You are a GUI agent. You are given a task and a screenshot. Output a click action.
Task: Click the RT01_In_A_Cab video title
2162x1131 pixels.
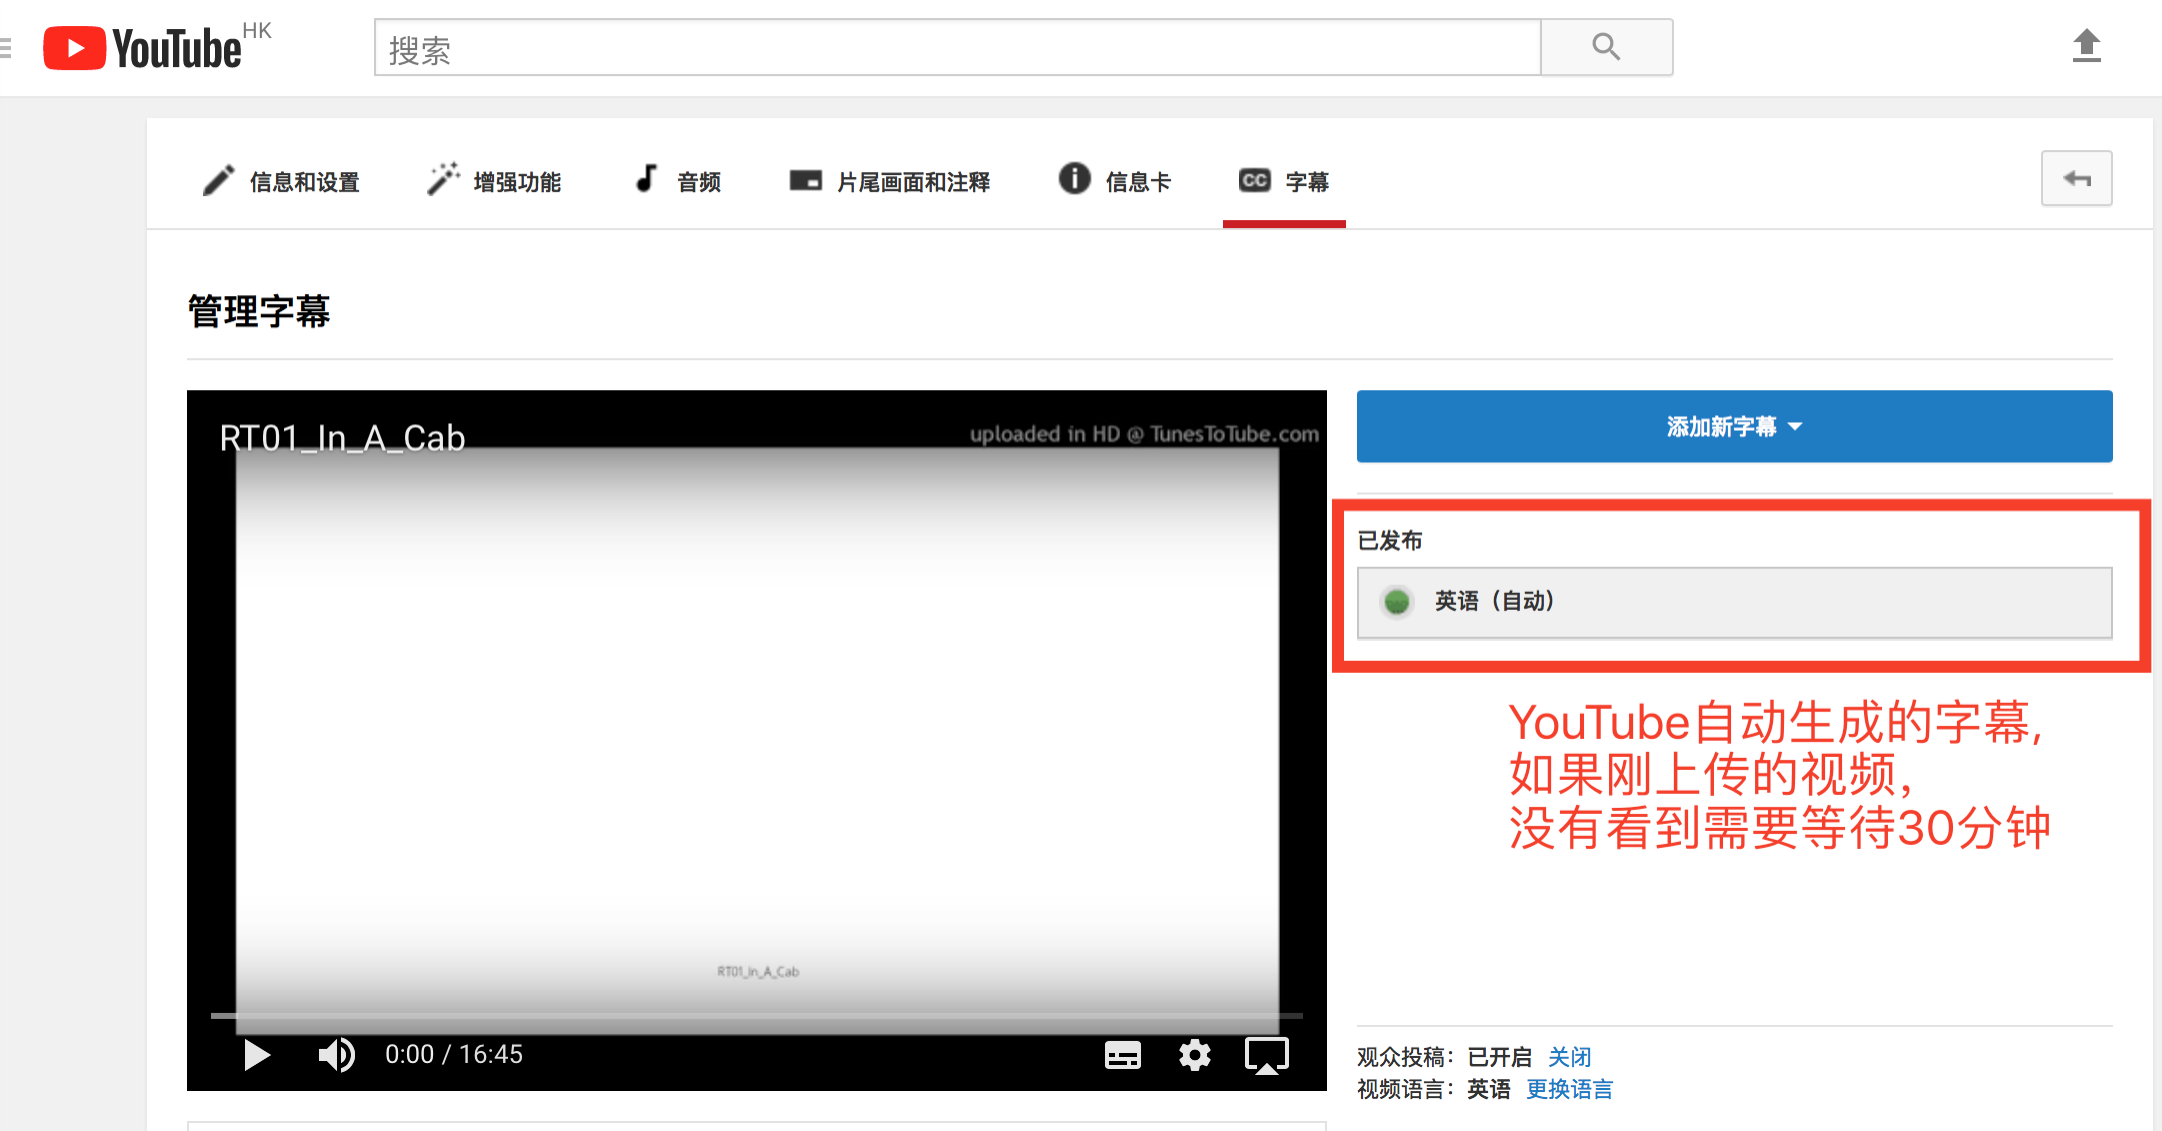(x=342, y=438)
